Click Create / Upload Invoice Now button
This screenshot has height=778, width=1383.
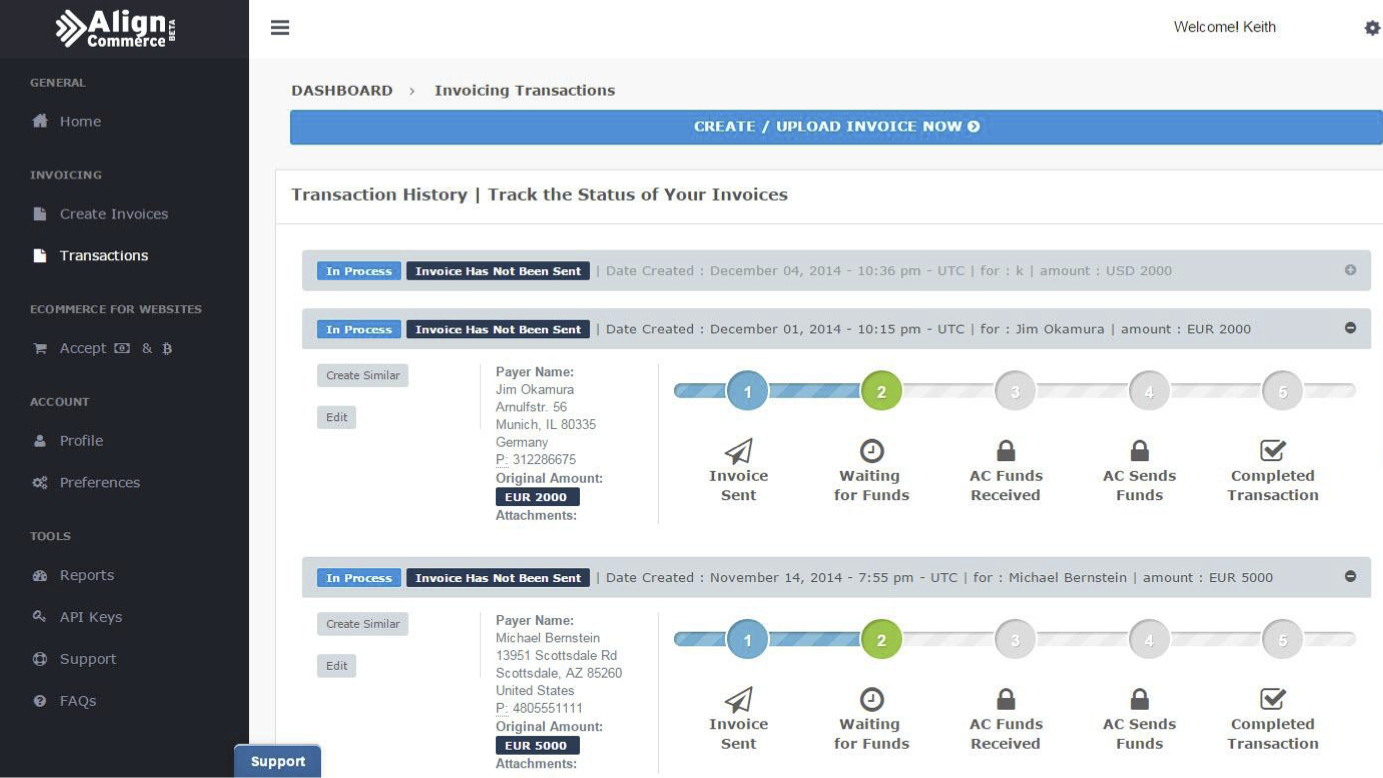point(836,127)
